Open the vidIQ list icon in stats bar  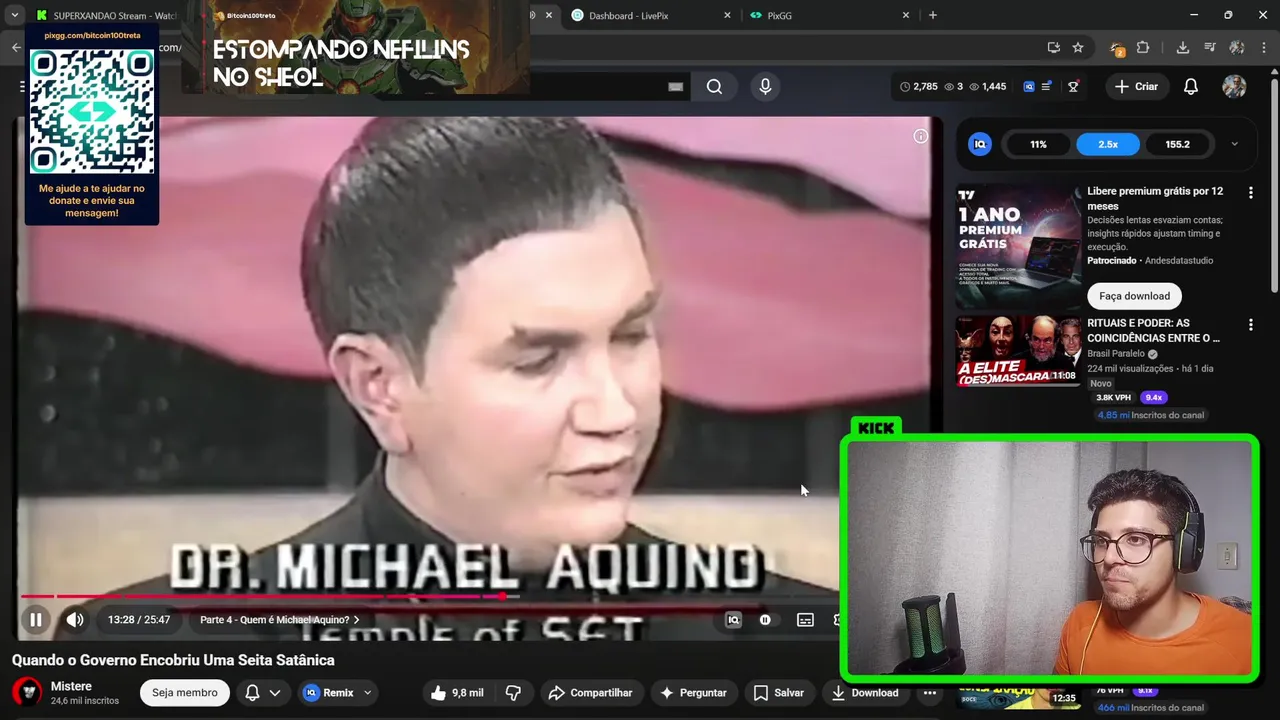pyautogui.click(x=1046, y=87)
